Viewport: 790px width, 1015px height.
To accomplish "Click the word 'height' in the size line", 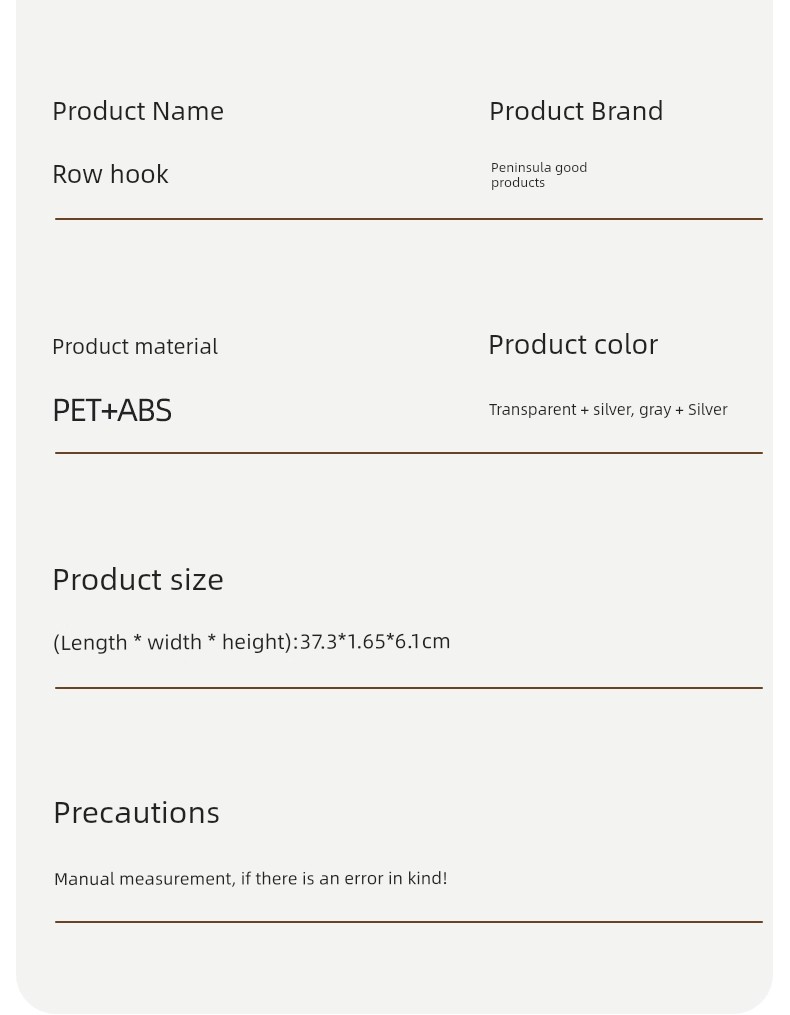I will point(254,642).
